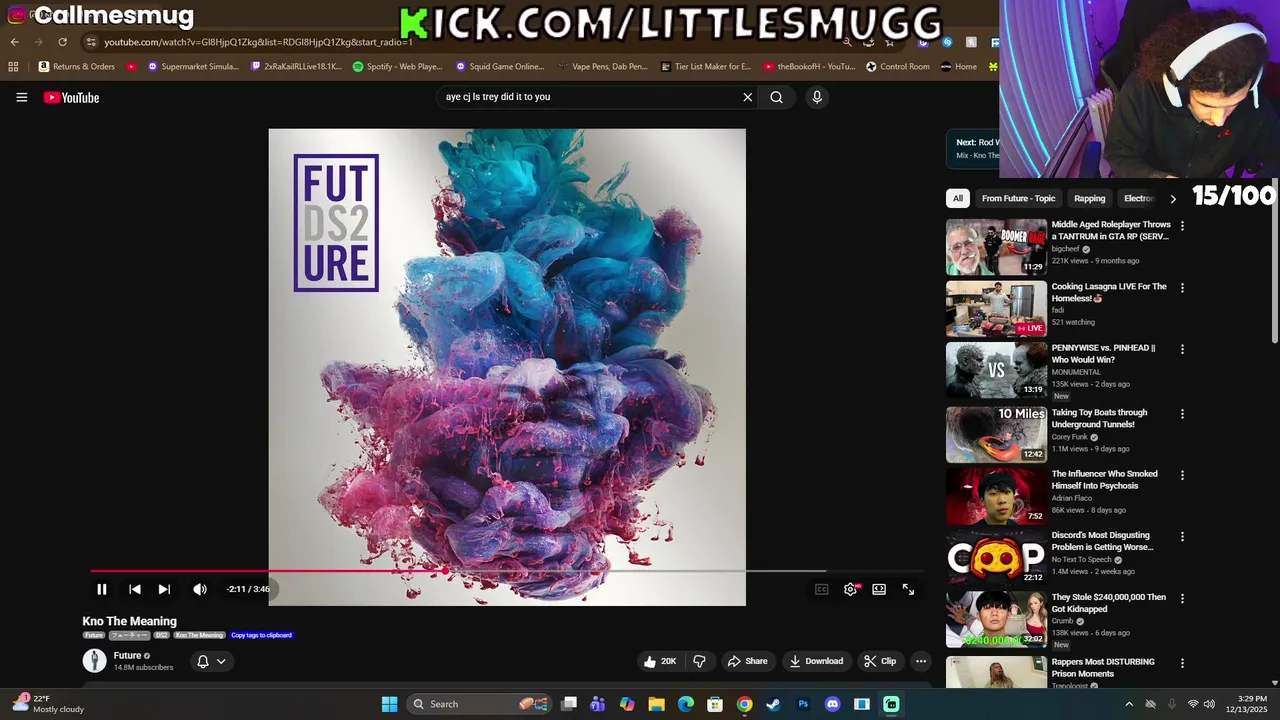Click Copy tags to clipboard button

coord(261,635)
